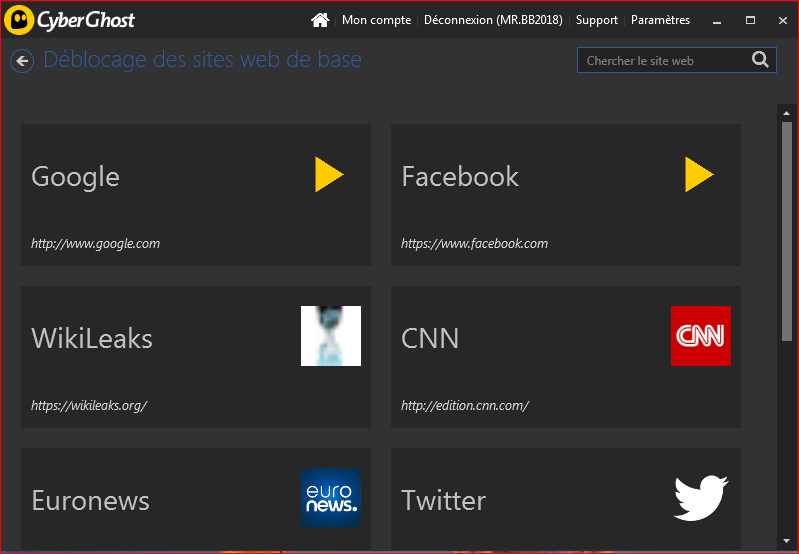Click the WikiLeaks tile title

[x=92, y=338]
